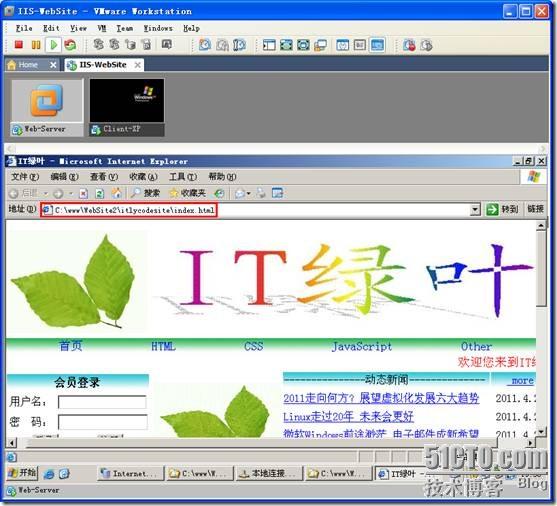Click the IE Stop button
Image resolution: width=557 pixels, height=506 pixels.
[x=83, y=193]
